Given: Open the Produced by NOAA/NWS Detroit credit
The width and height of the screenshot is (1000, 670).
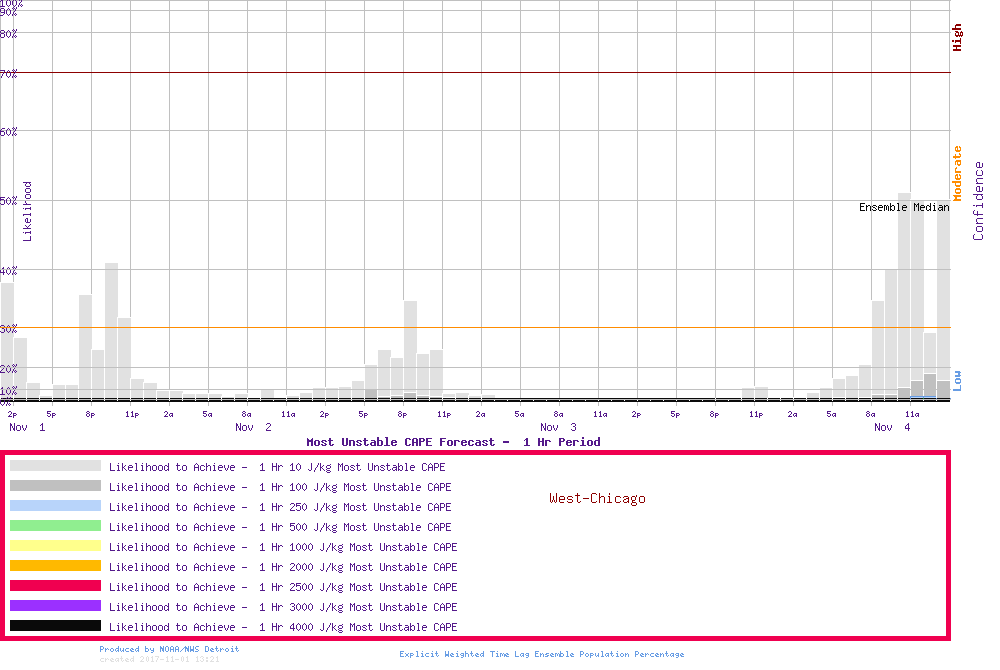Looking at the screenshot, I should coord(169,649).
